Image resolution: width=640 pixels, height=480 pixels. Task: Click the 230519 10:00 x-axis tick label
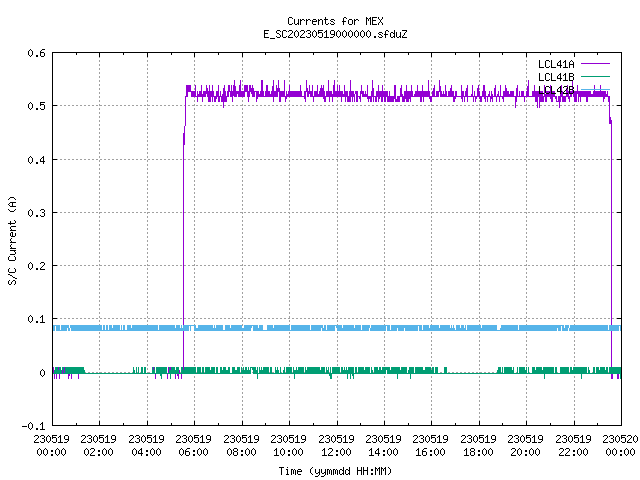pyautogui.click(x=288, y=446)
